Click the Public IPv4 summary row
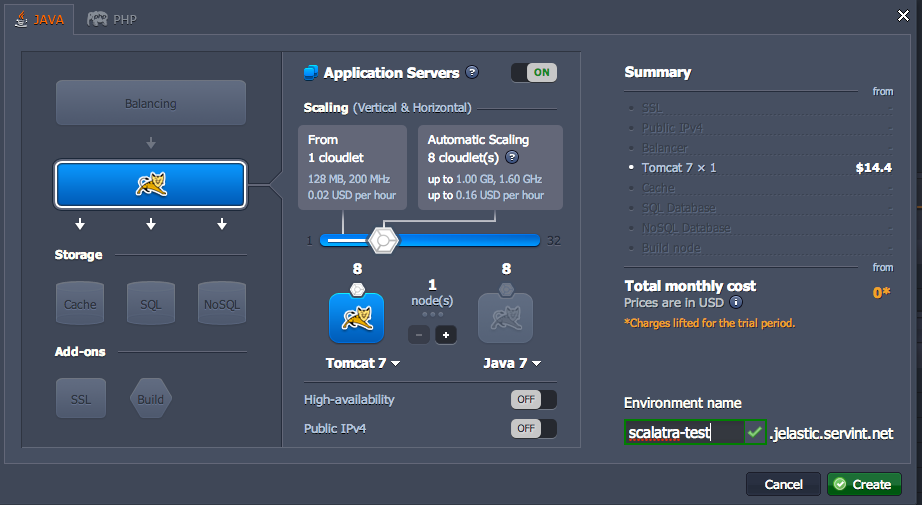The image size is (922, 505). pyautogui.click(x=759, y=128)
